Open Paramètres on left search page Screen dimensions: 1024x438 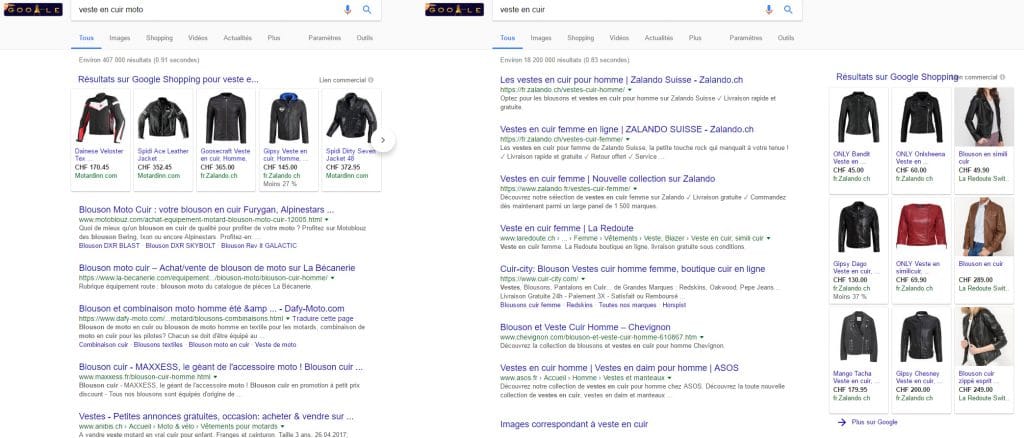pos(325,38)
